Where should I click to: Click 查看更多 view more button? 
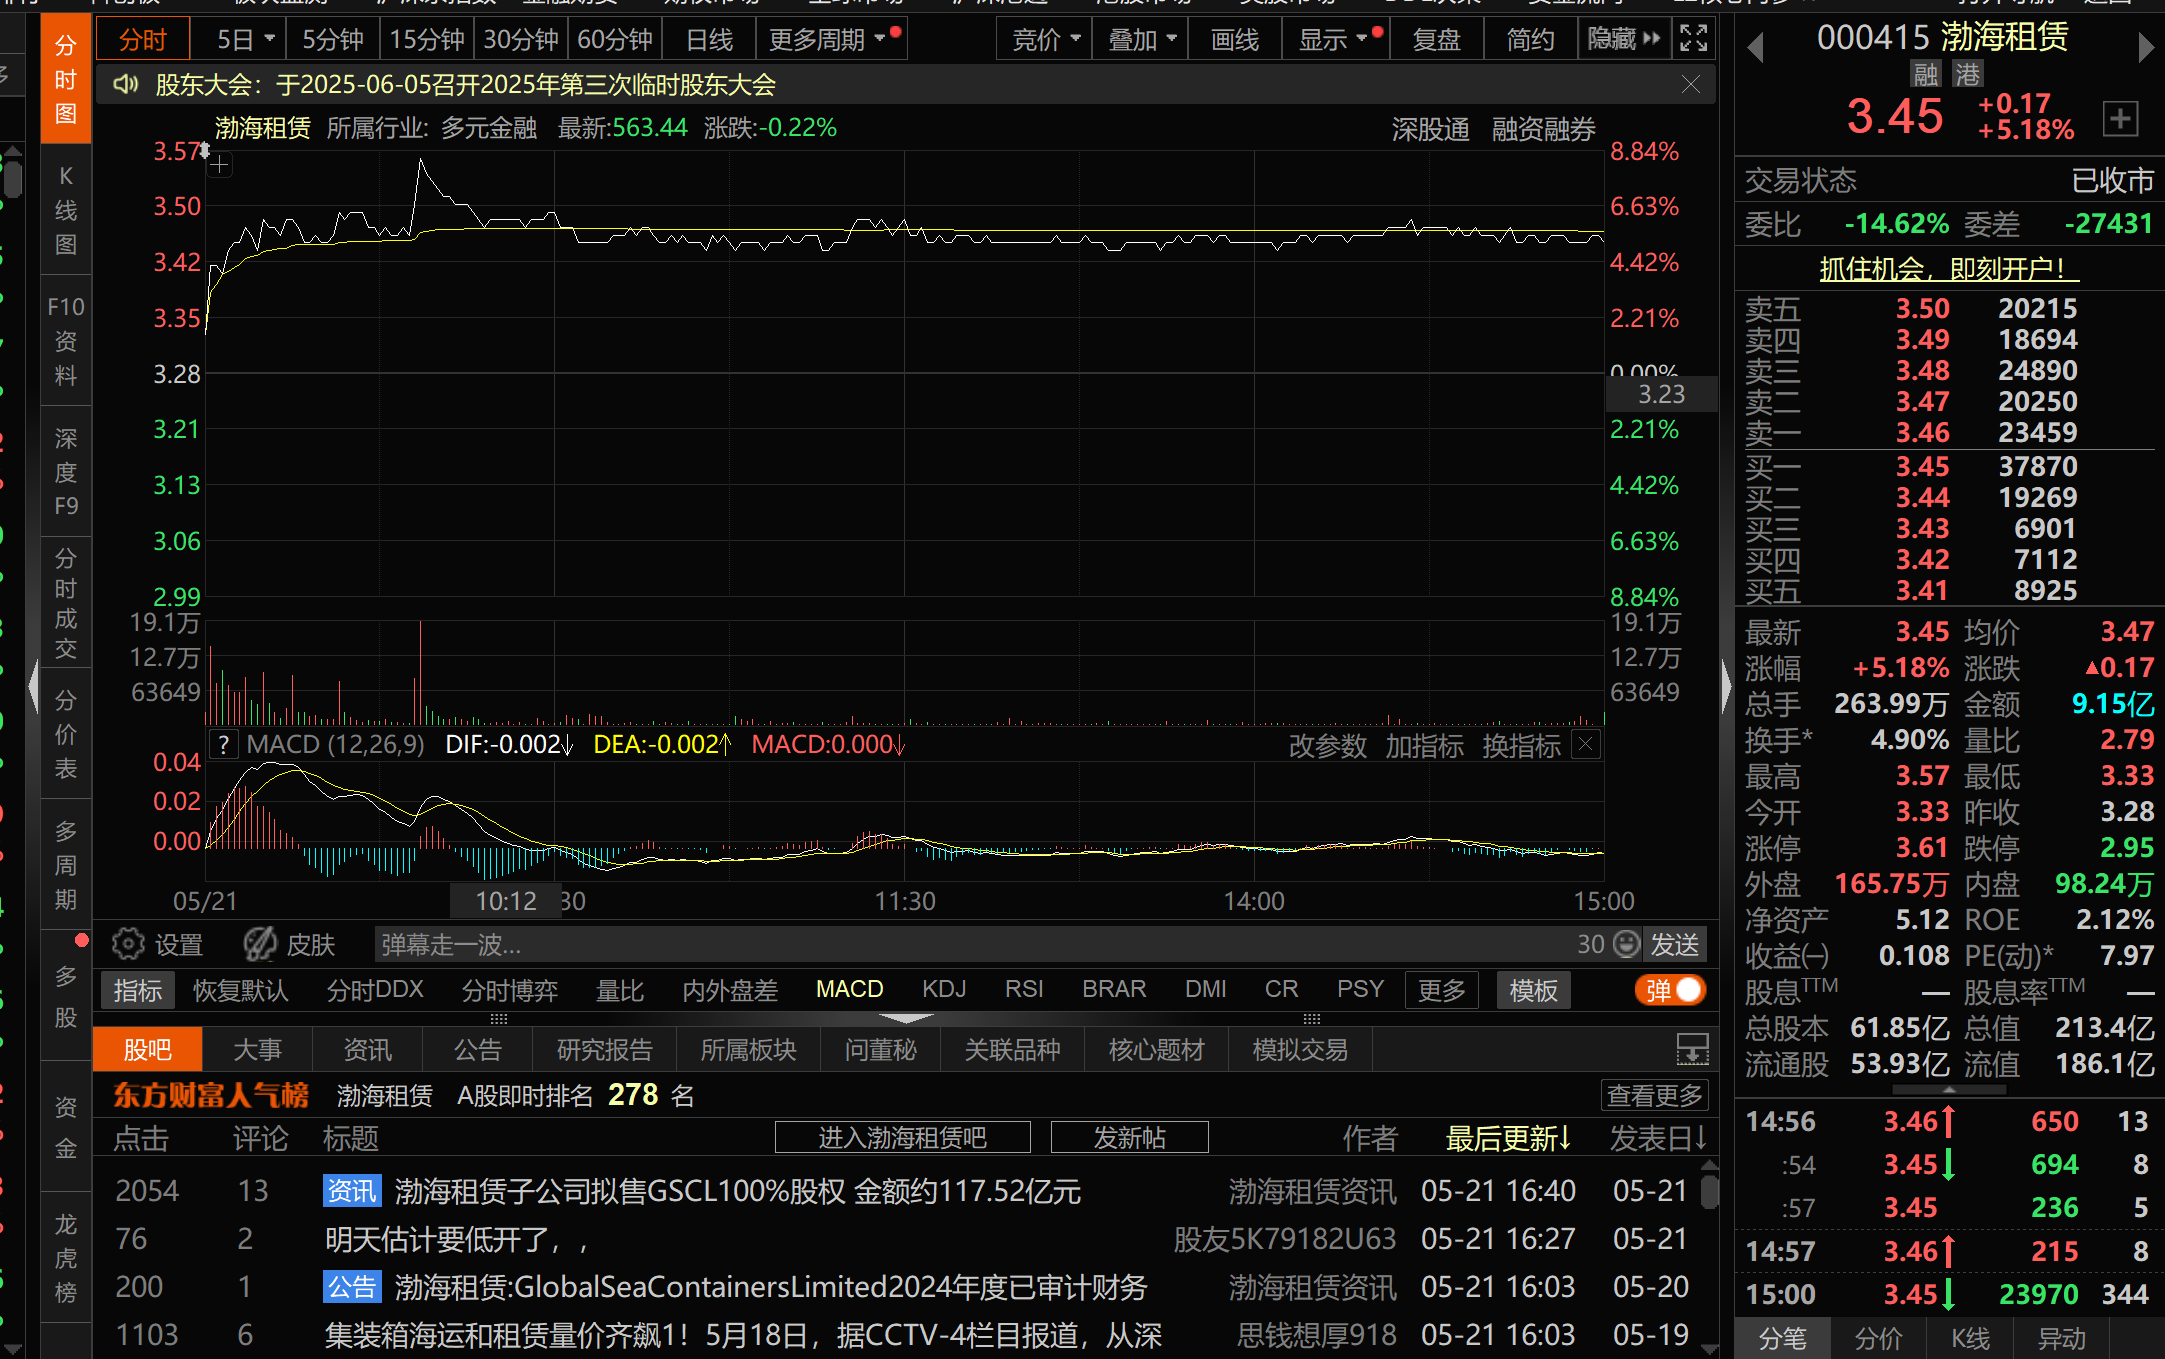(x=1654, y=1095)
